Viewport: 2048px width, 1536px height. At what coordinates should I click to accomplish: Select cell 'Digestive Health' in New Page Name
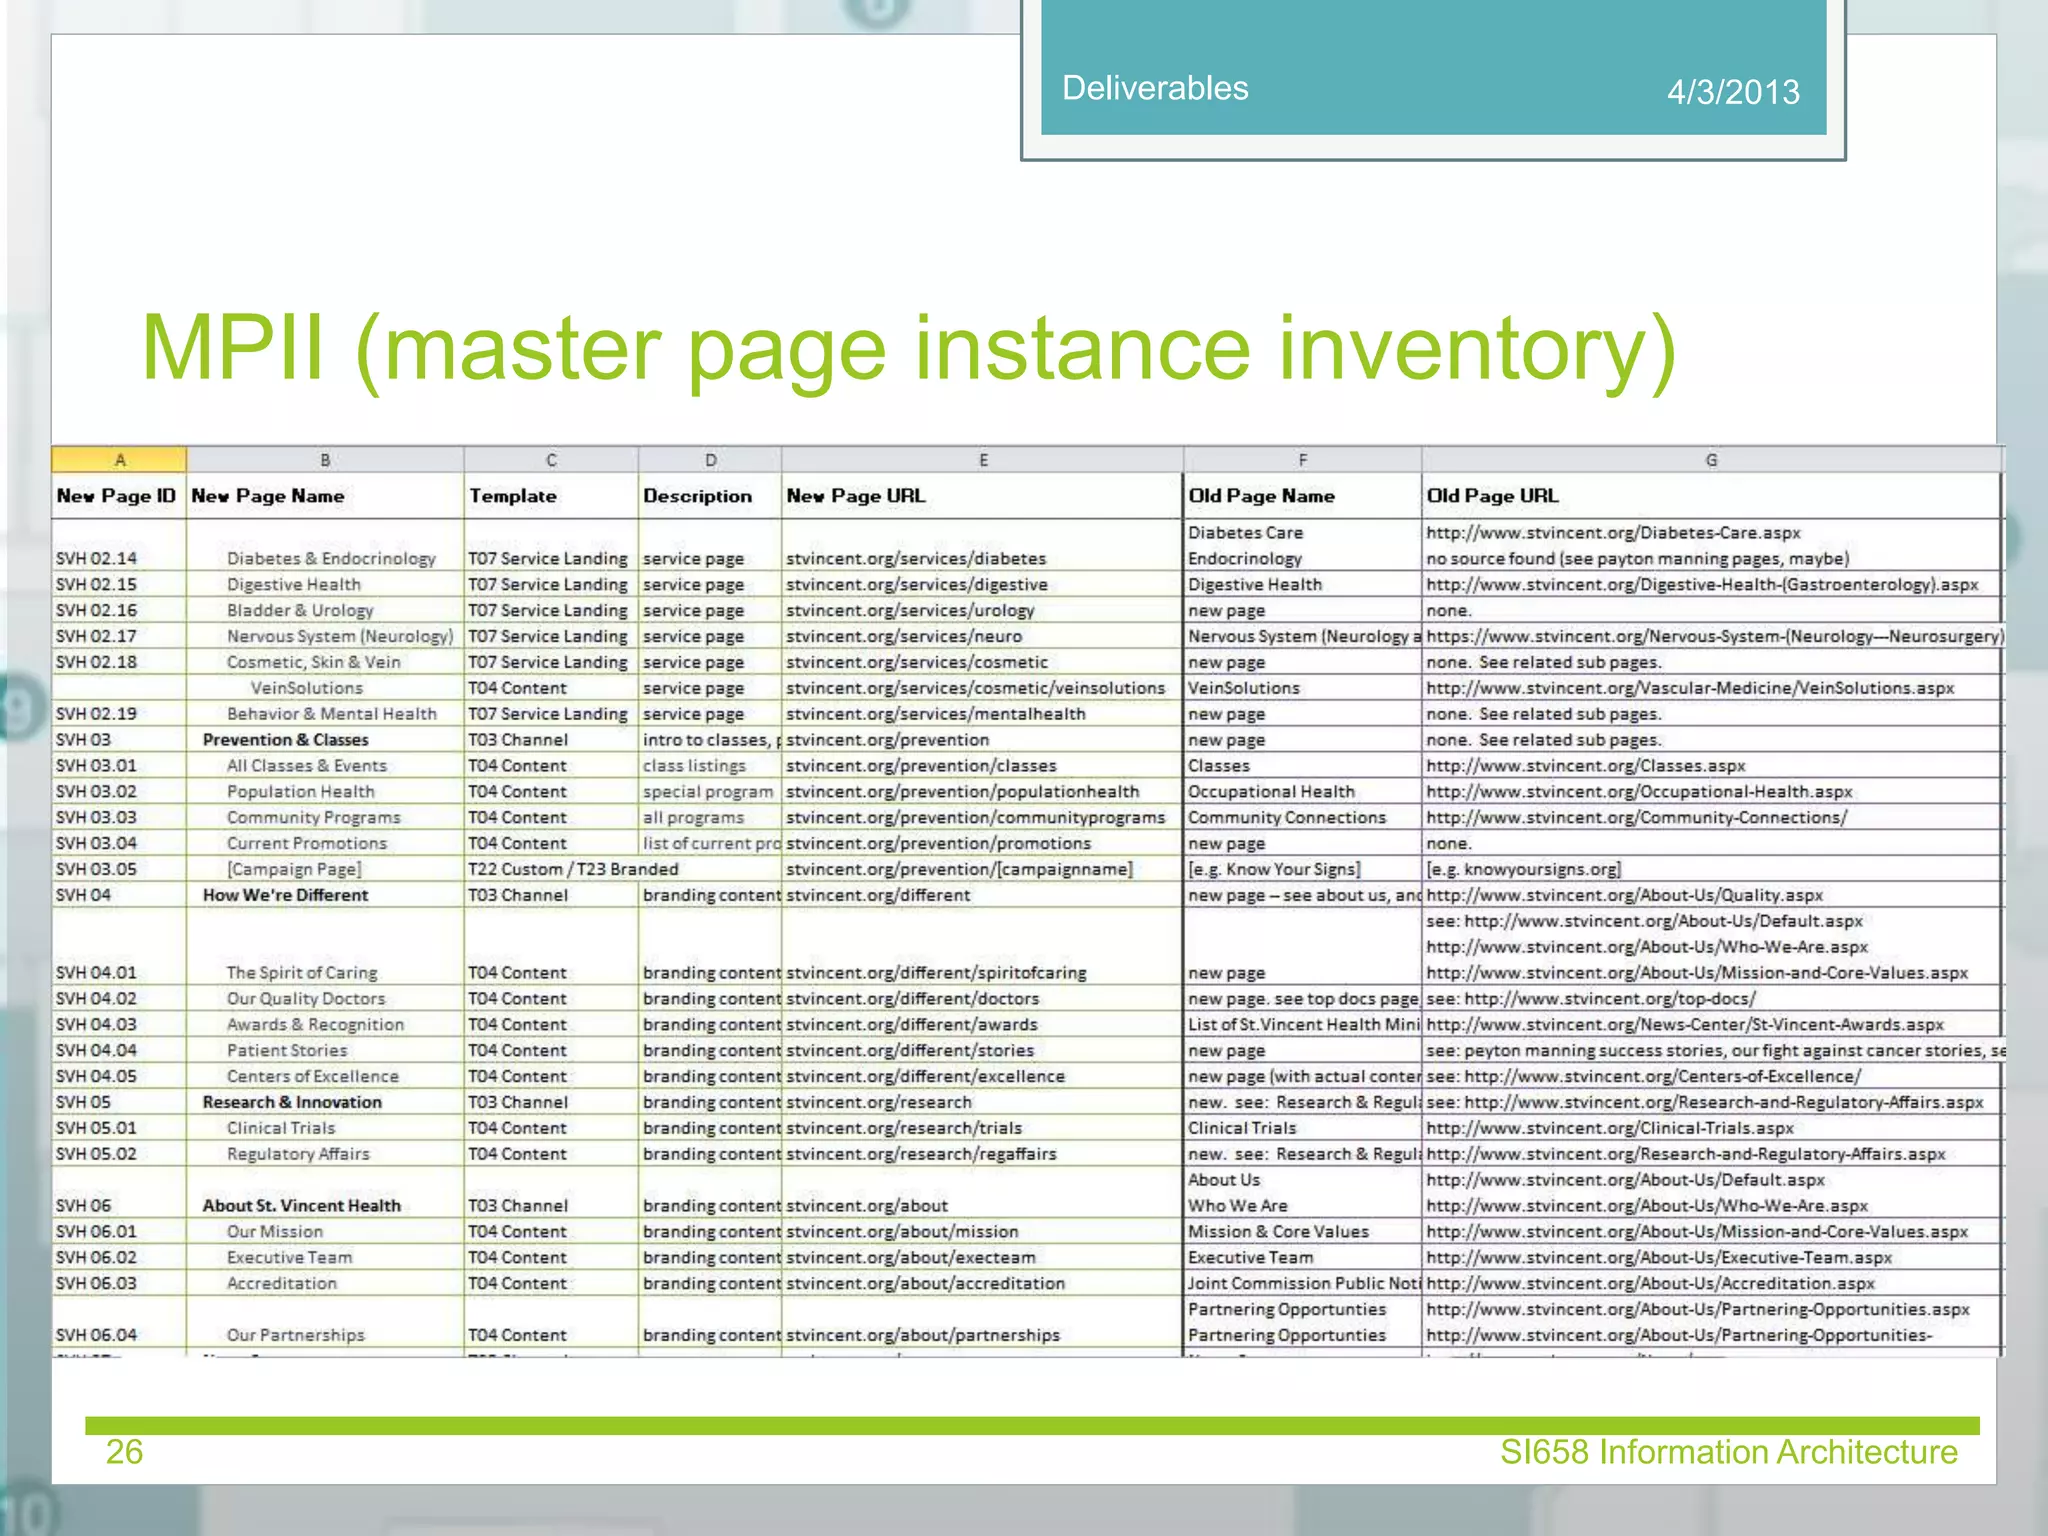[x=325, y=584]
